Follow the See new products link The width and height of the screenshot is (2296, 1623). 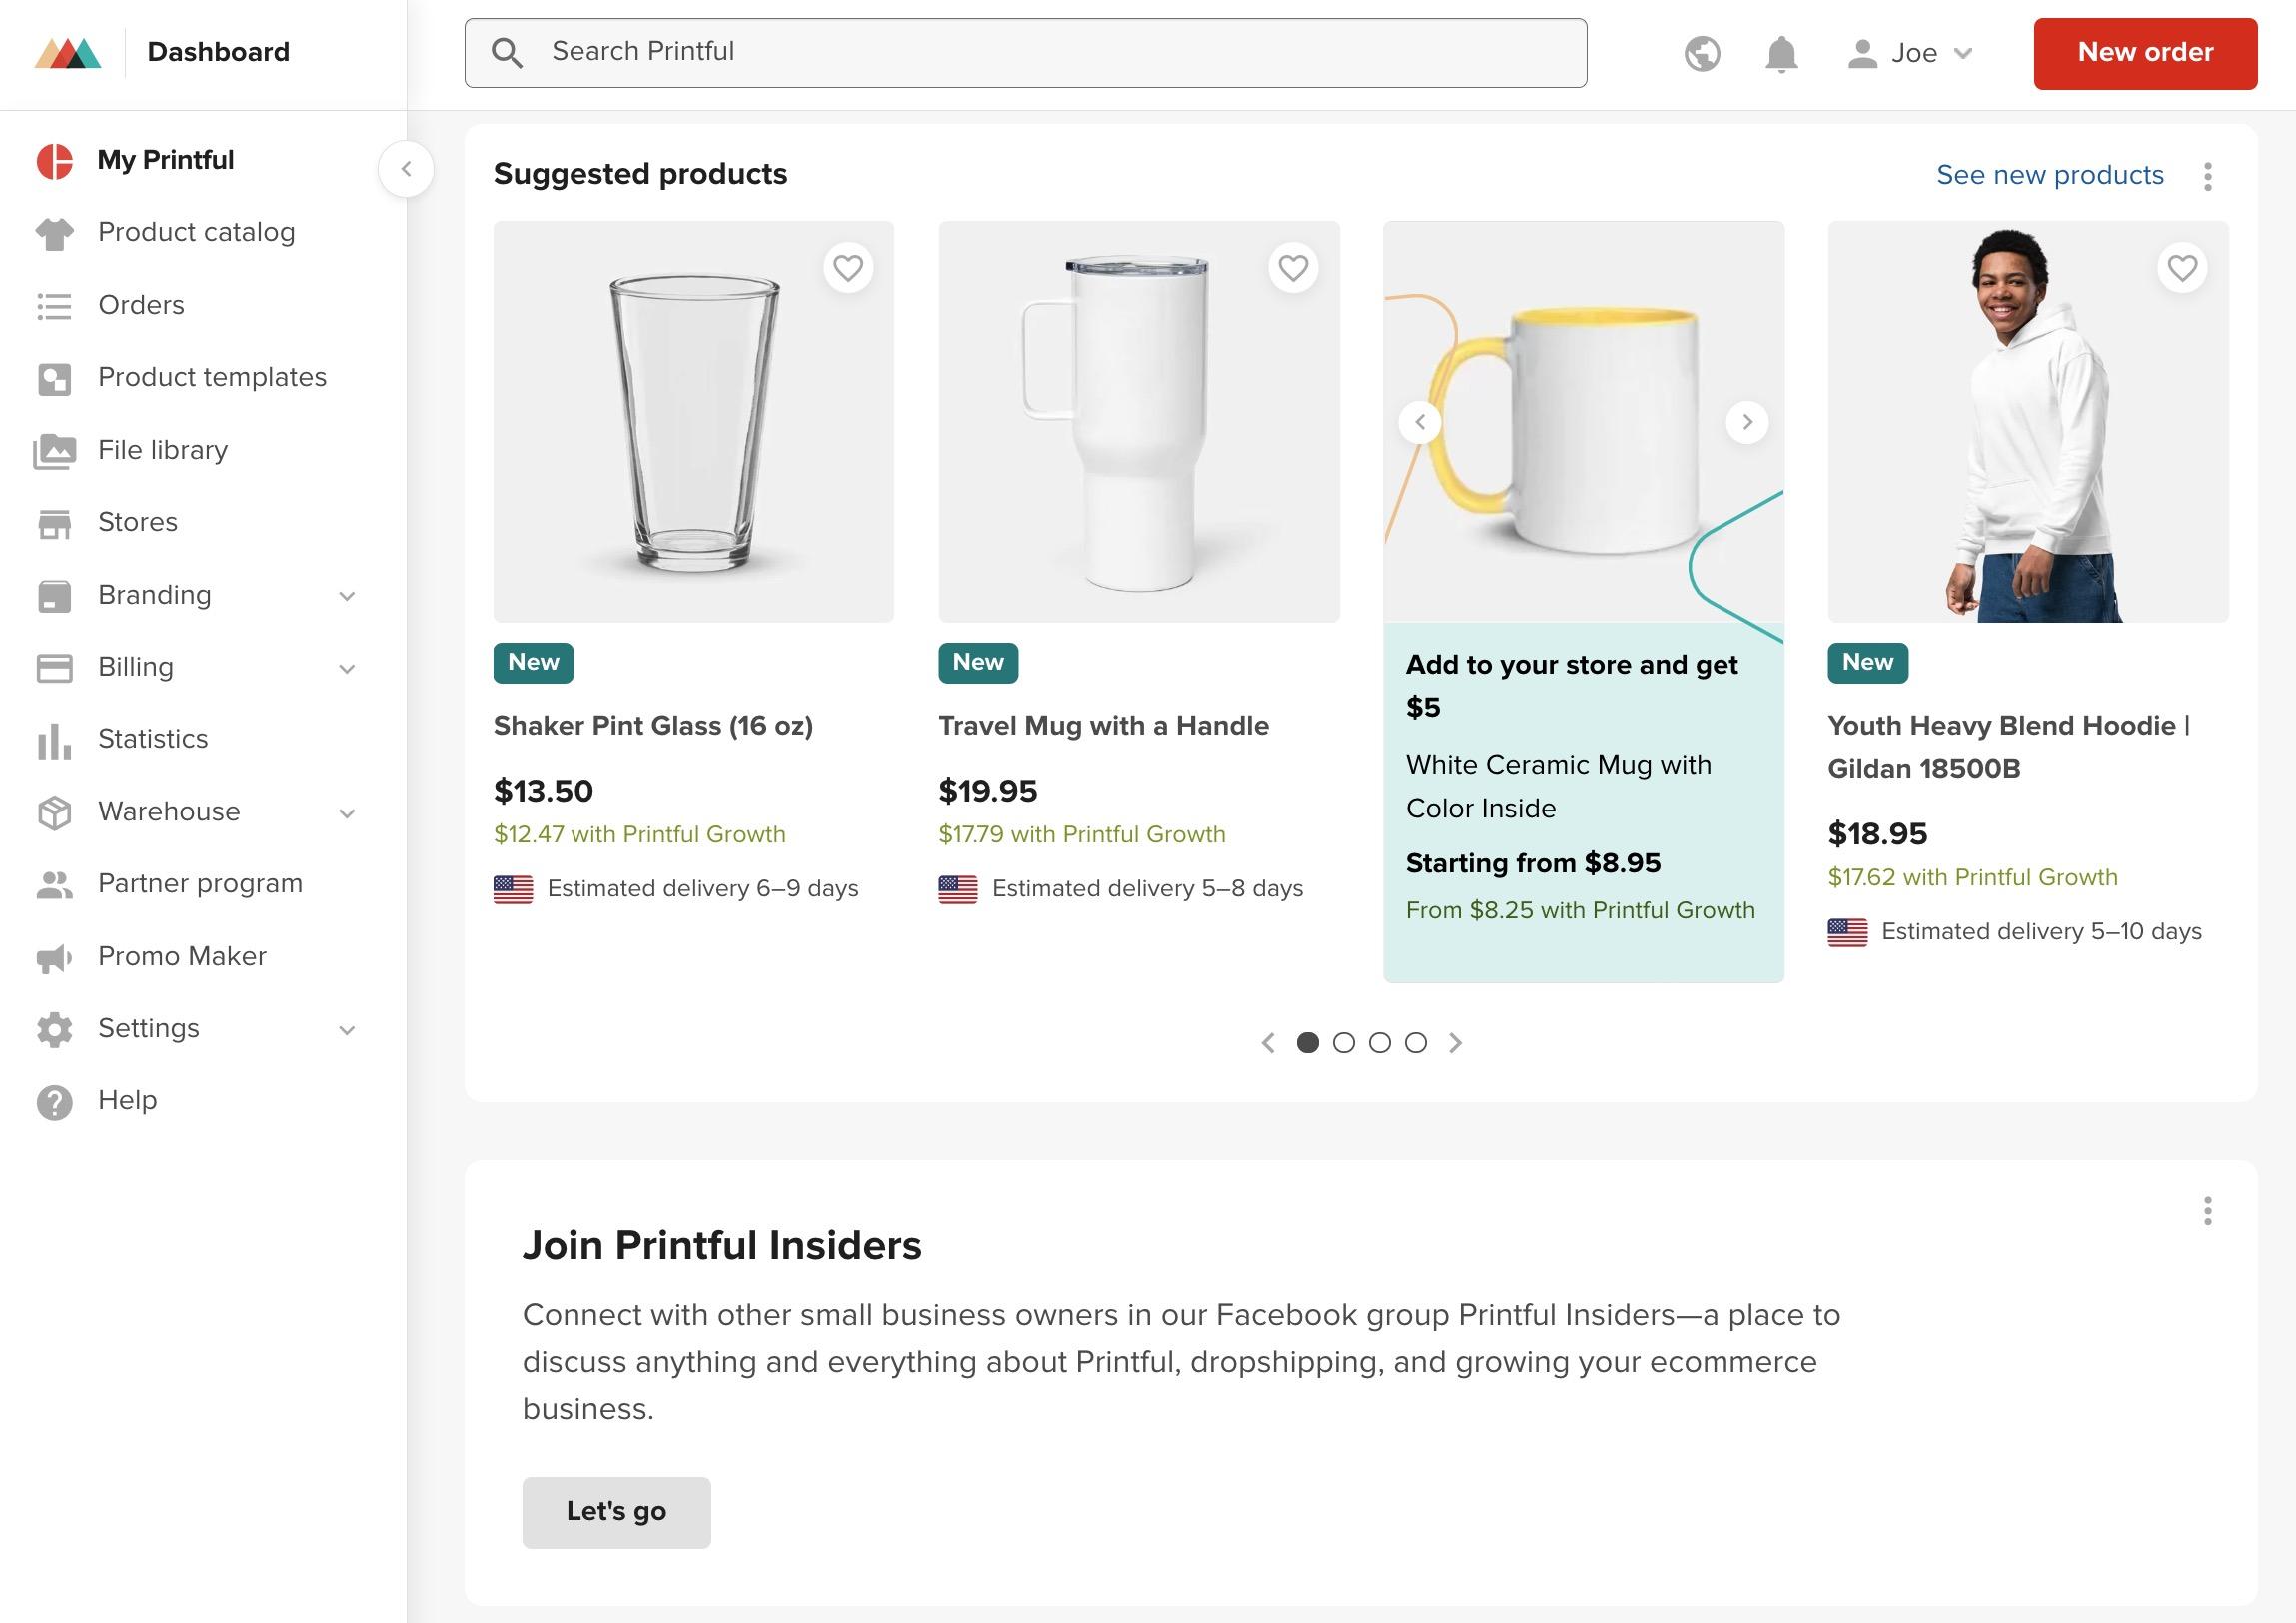[2050, 175]
